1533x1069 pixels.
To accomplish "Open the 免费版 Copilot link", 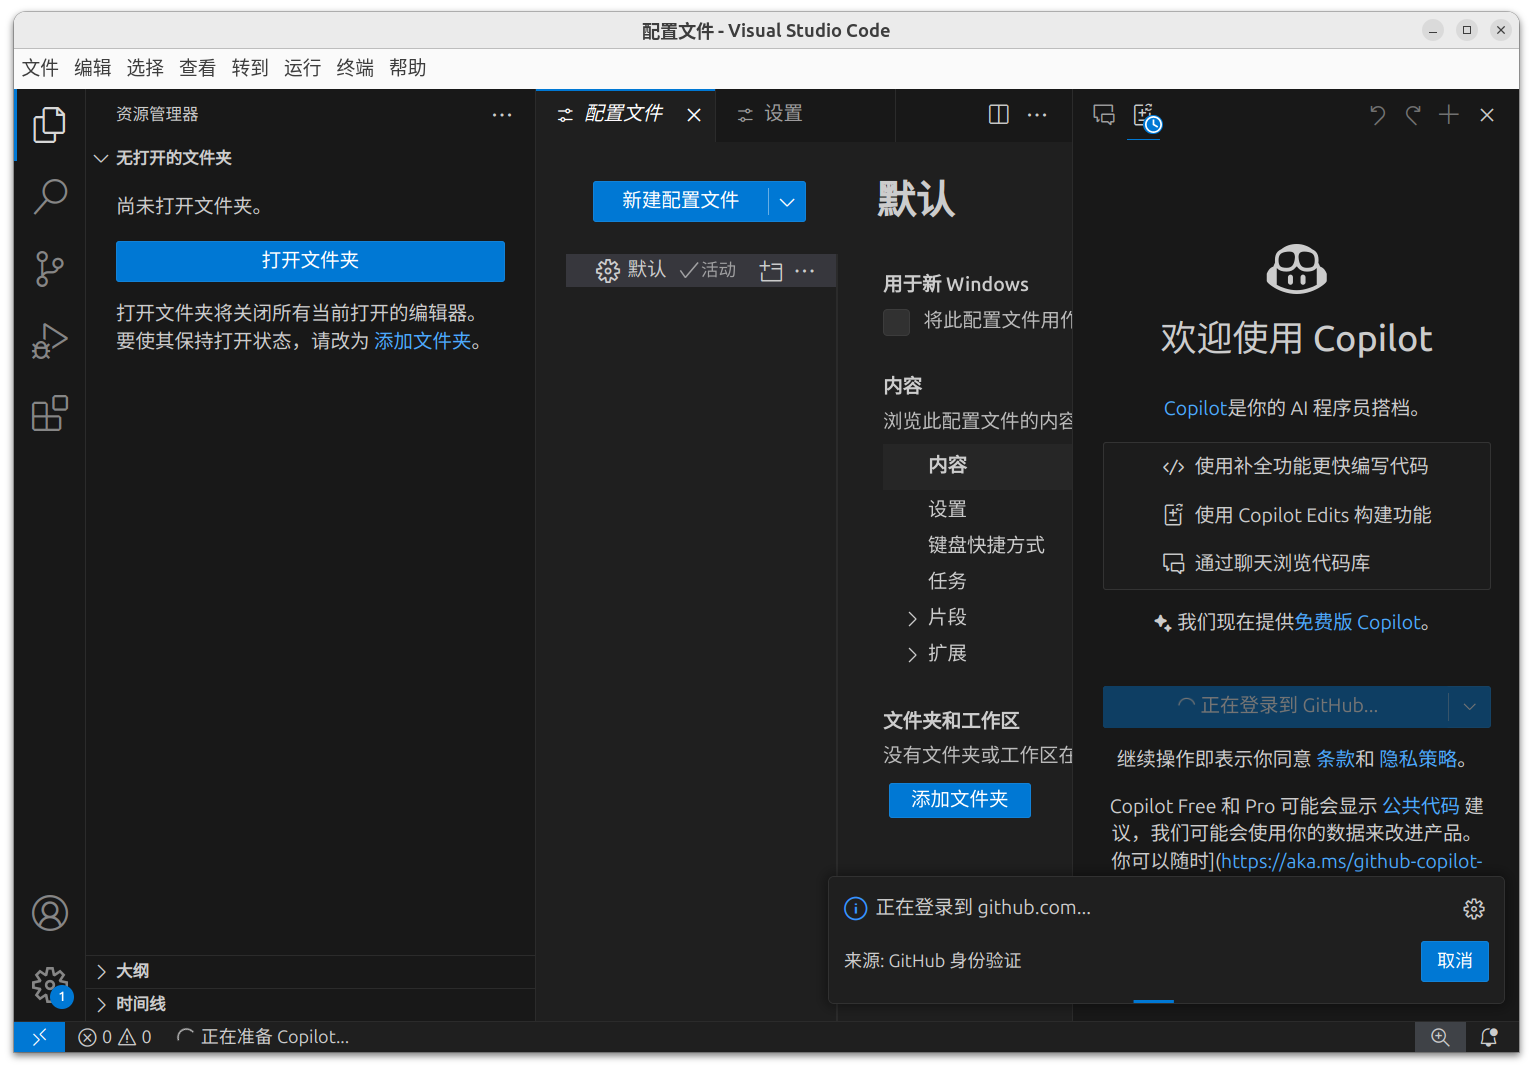I will tap(1357, 623).
